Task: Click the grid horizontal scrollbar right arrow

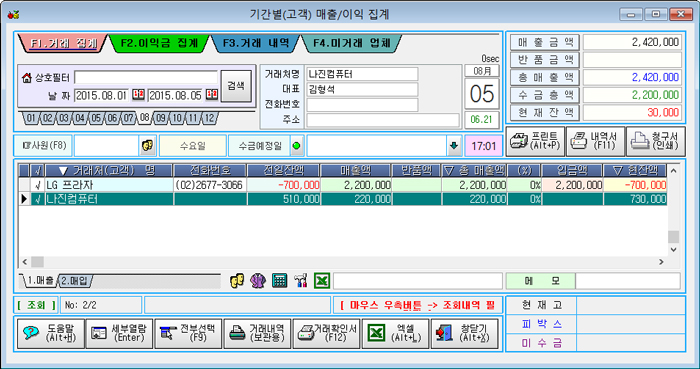Action: [661, 262]
